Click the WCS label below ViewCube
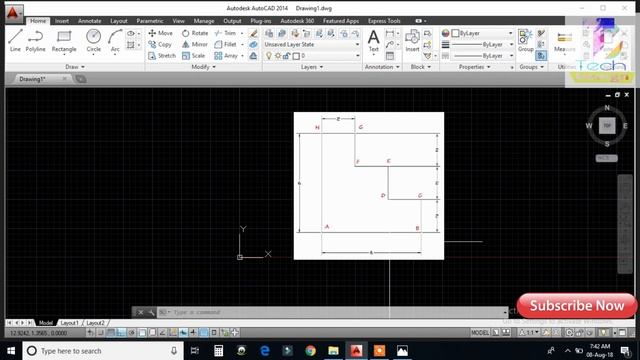640x360 pixels. [x=606, y=158]
